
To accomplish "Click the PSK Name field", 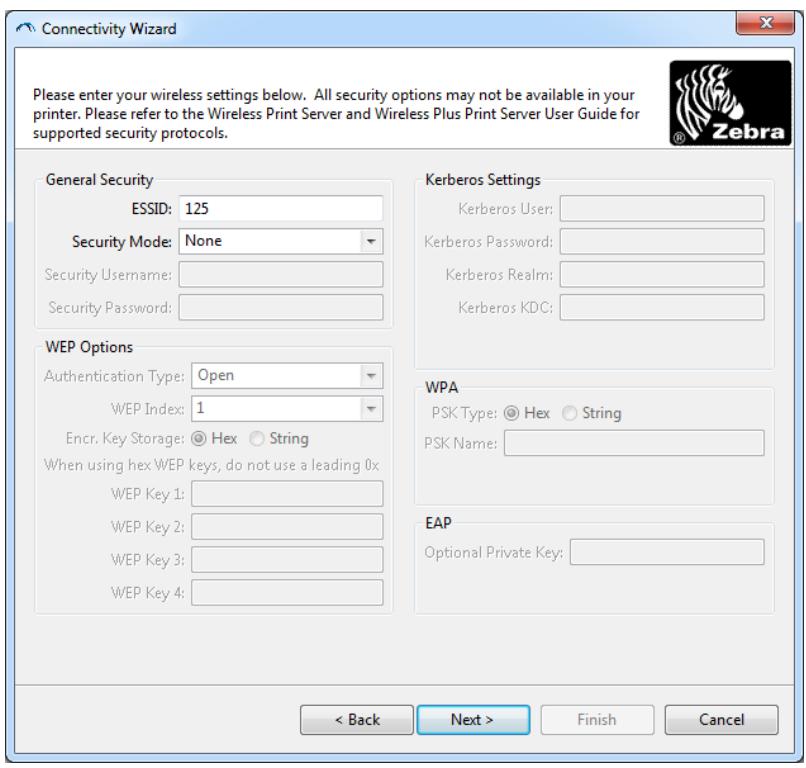I will click(634, 443).
